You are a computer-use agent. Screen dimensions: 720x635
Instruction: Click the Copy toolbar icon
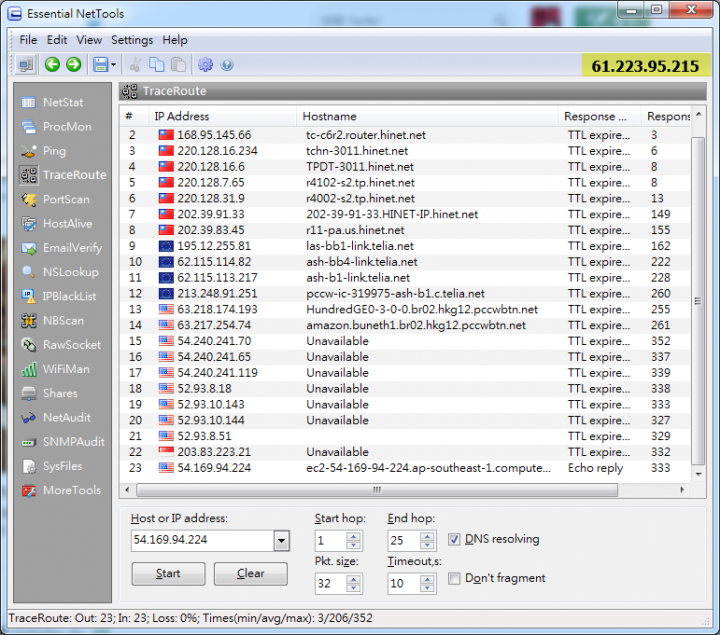pyautogui.click(x=157, y=65)
